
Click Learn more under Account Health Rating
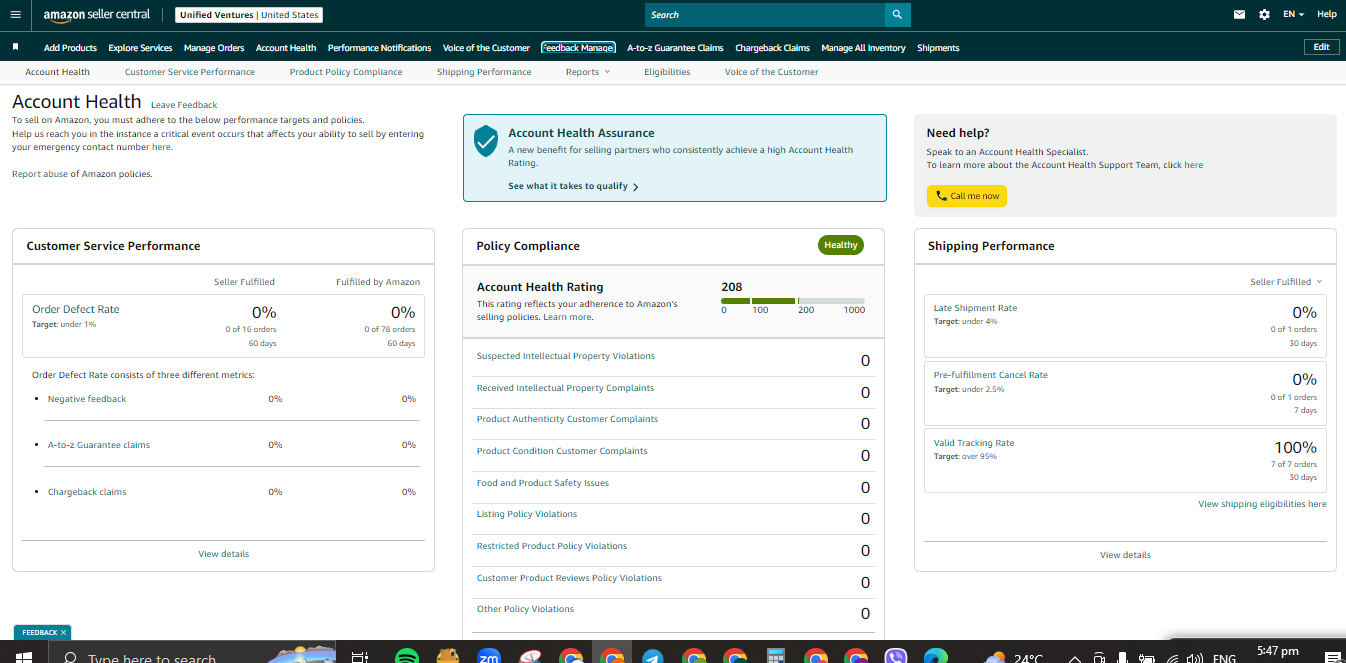(567, 317)
